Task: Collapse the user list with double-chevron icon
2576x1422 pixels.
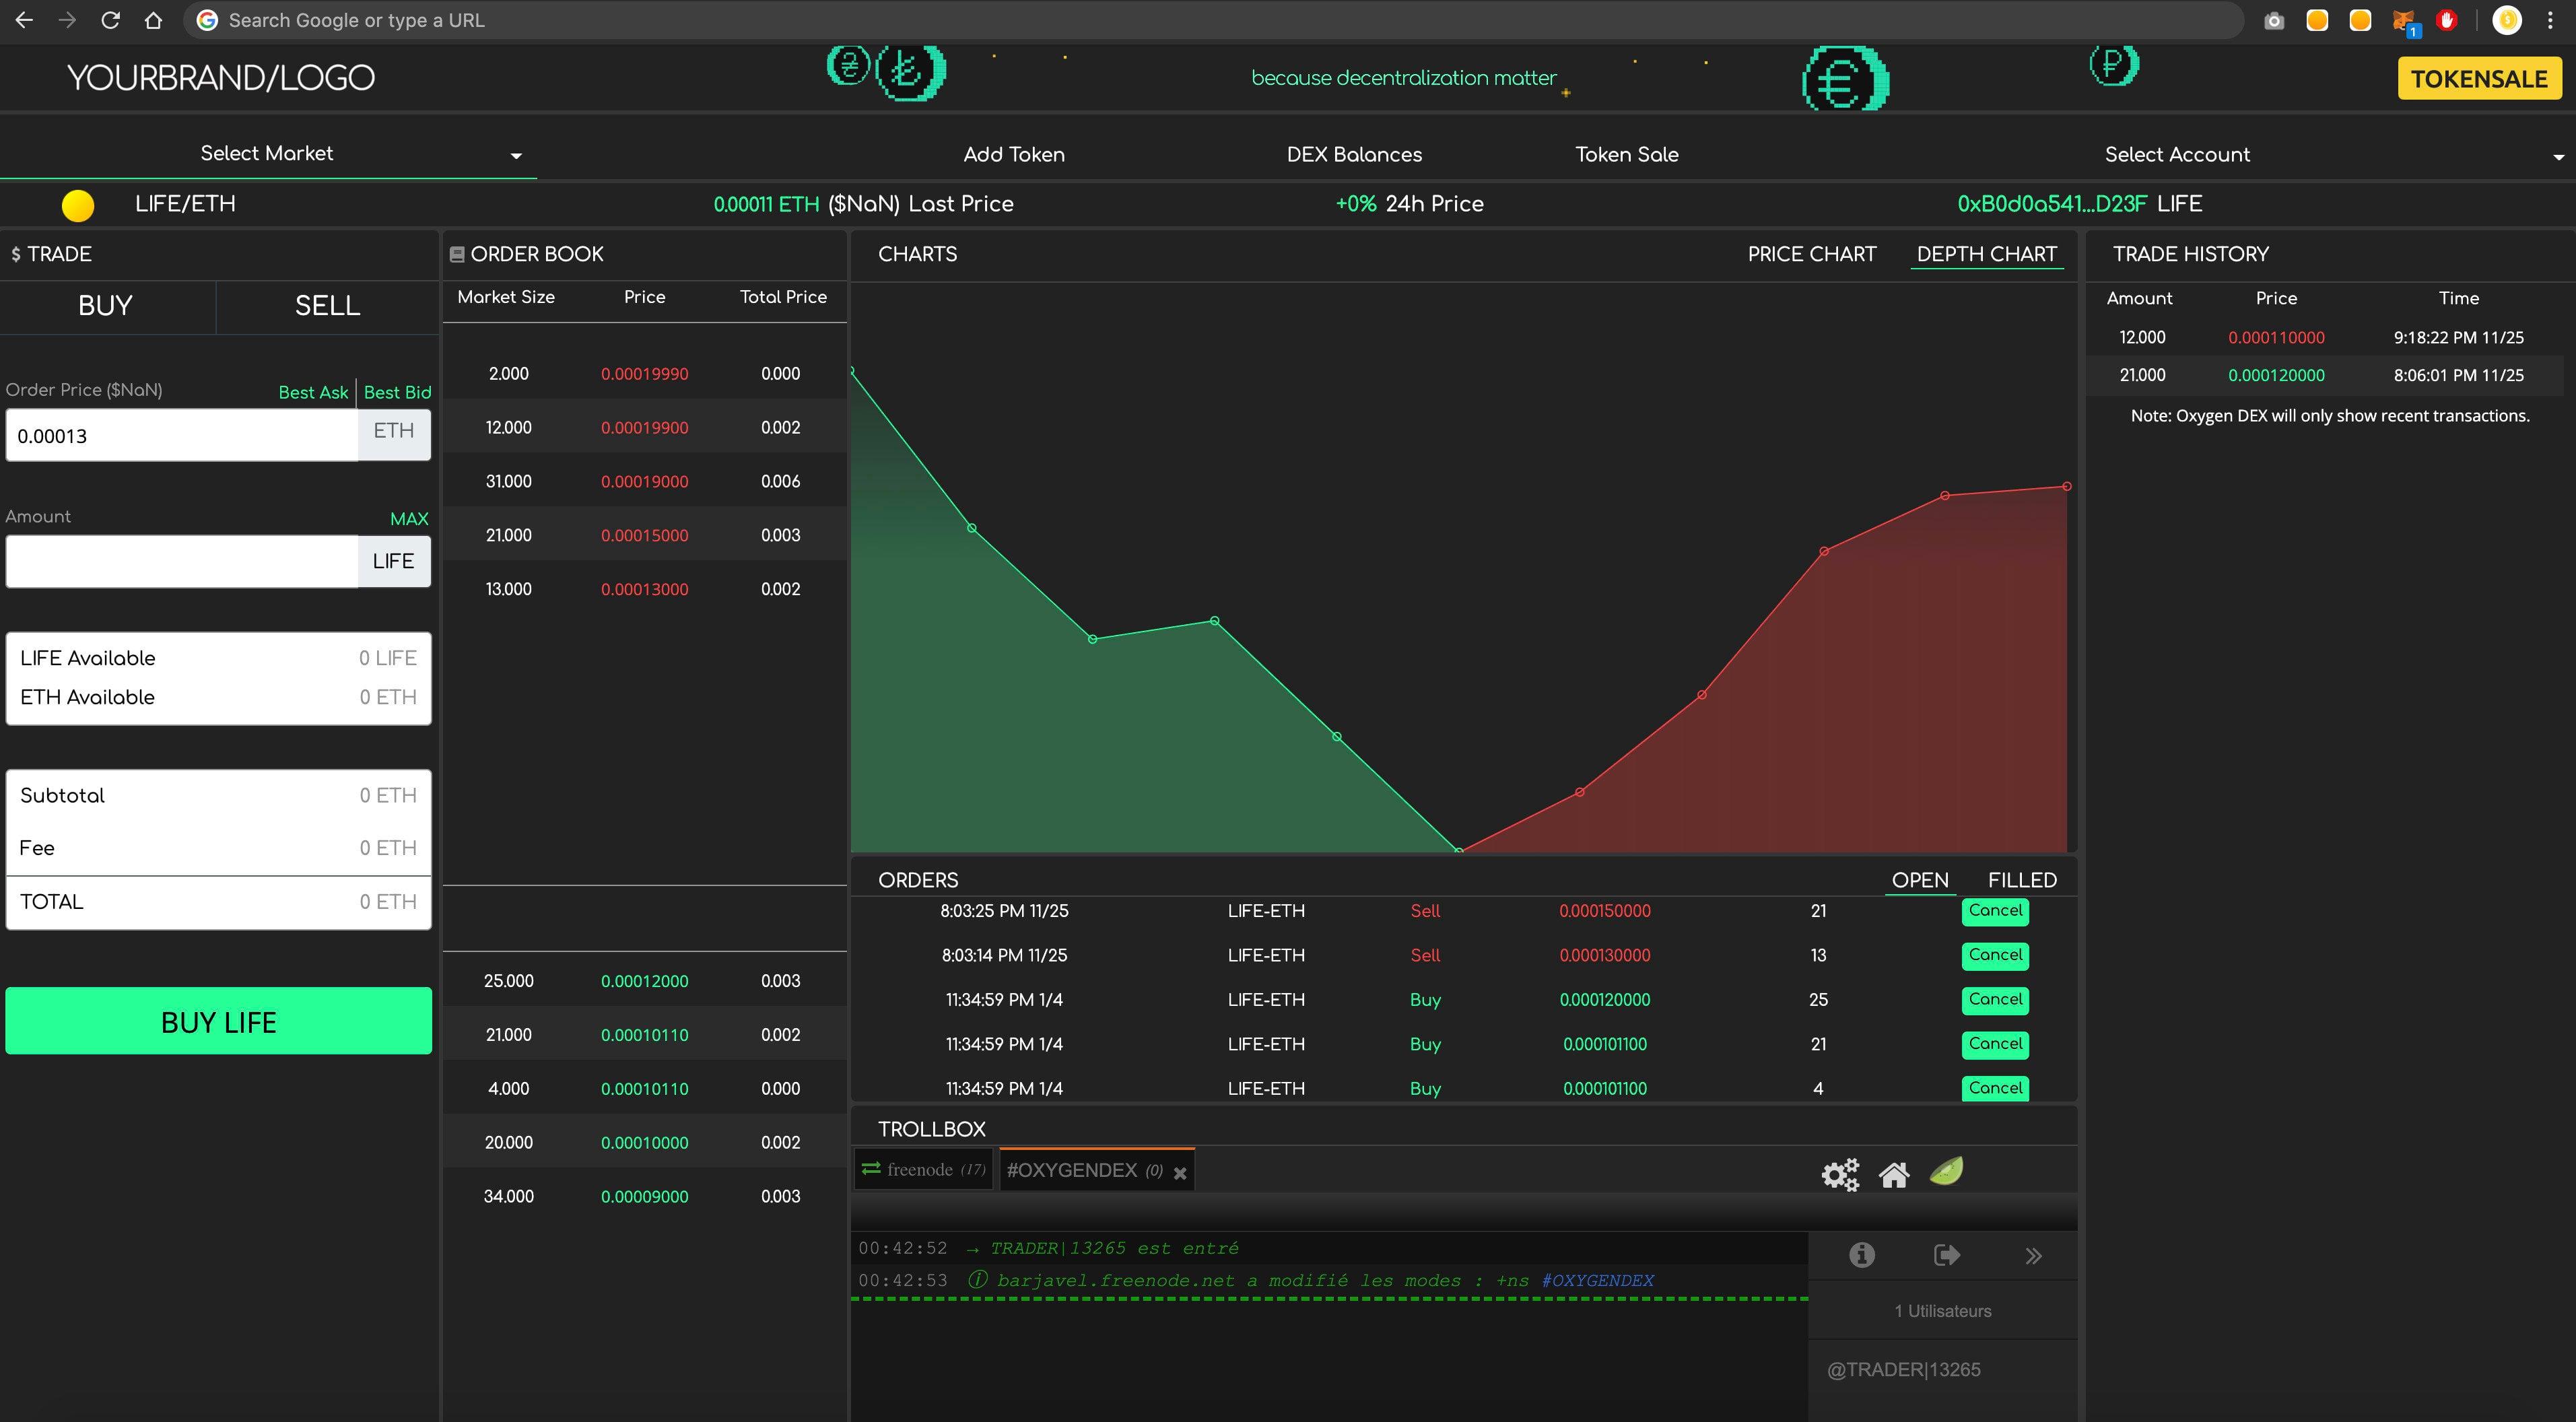Action: tap(2032, 1254)
